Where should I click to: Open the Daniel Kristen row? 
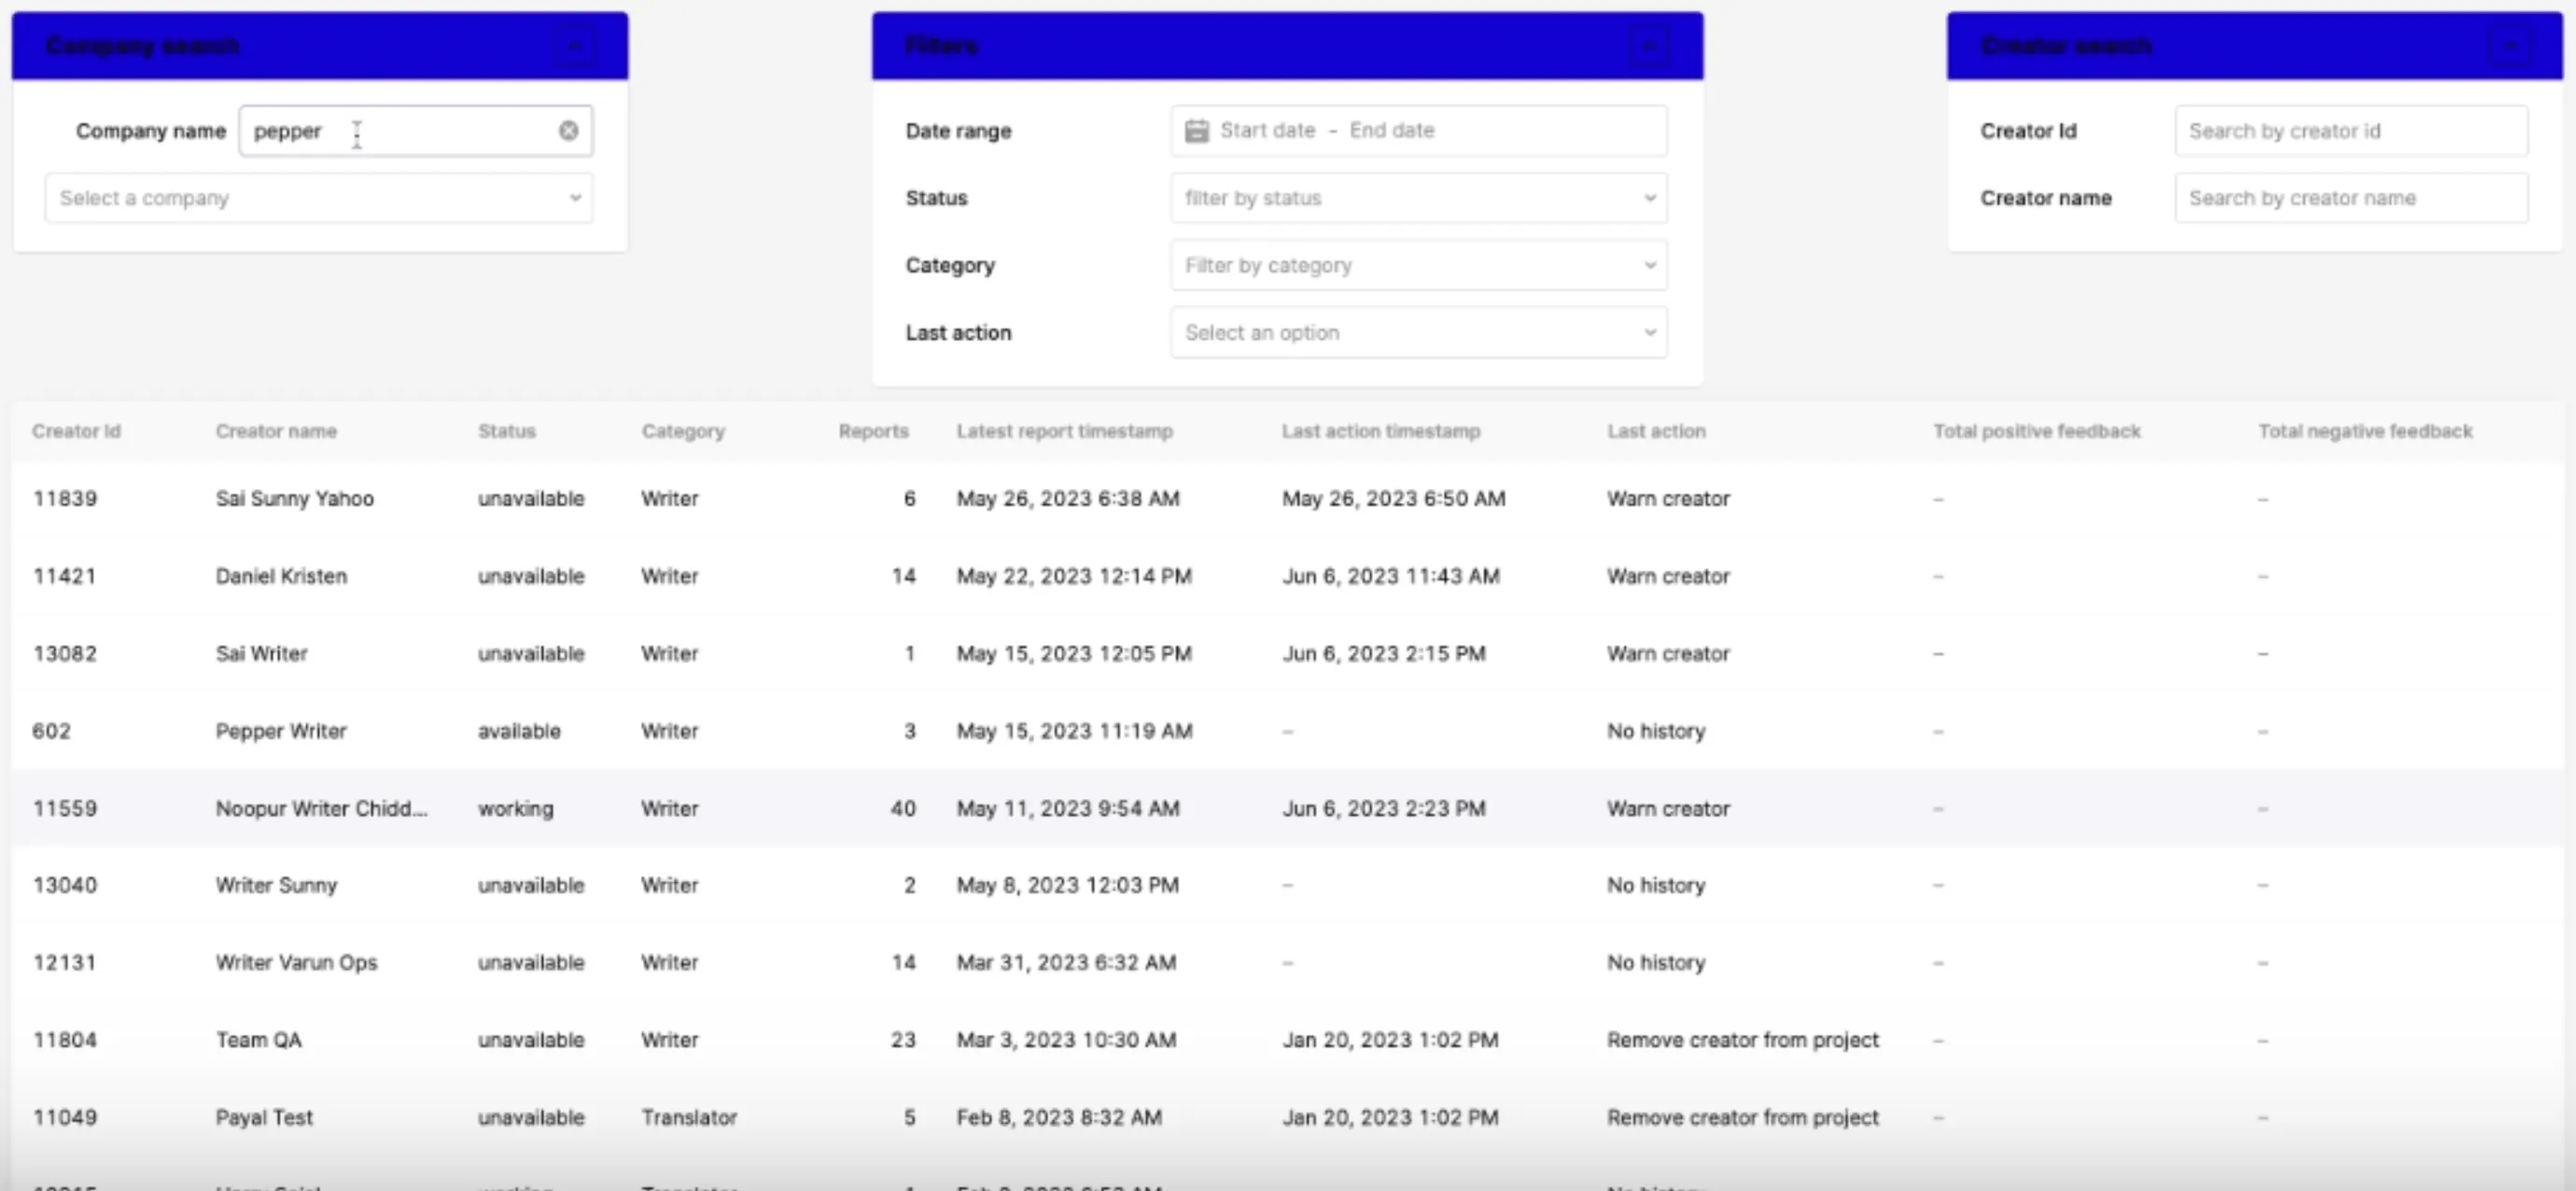tap(1287, 576)
